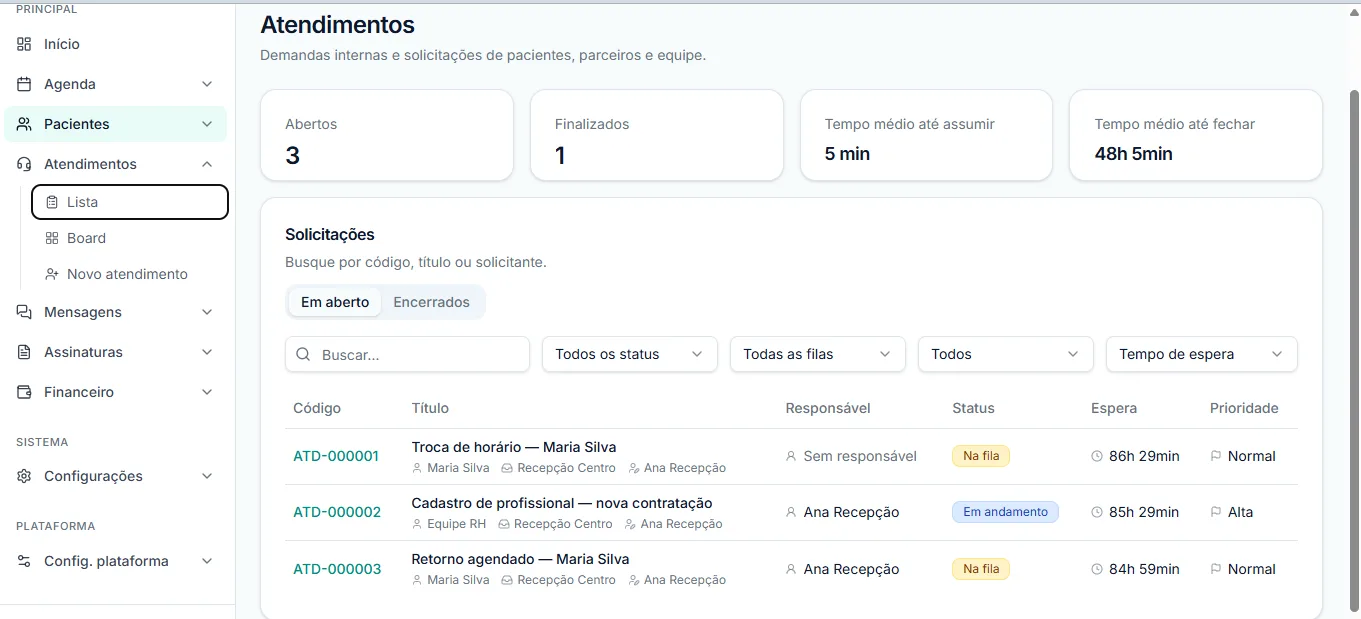Screen dimensions: 1361x619
Task: Click the Atendimentos headset icon
Action: tap(25, 164)
